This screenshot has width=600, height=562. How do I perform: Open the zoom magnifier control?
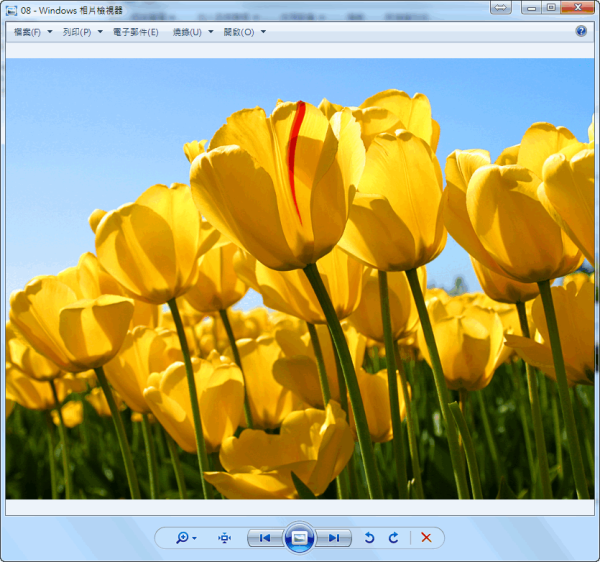(x=182, y=538)
